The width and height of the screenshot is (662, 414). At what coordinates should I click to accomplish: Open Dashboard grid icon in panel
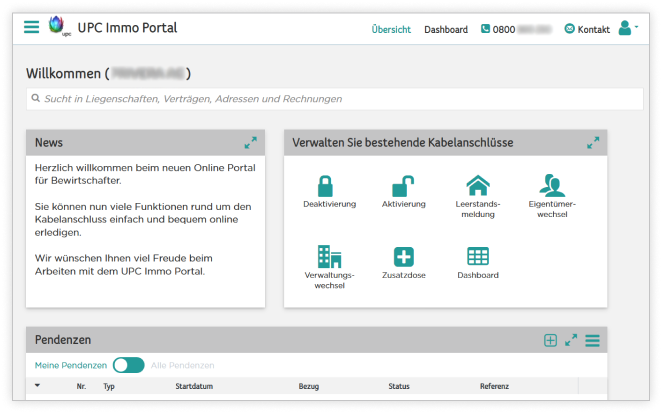tap(478, 256)
